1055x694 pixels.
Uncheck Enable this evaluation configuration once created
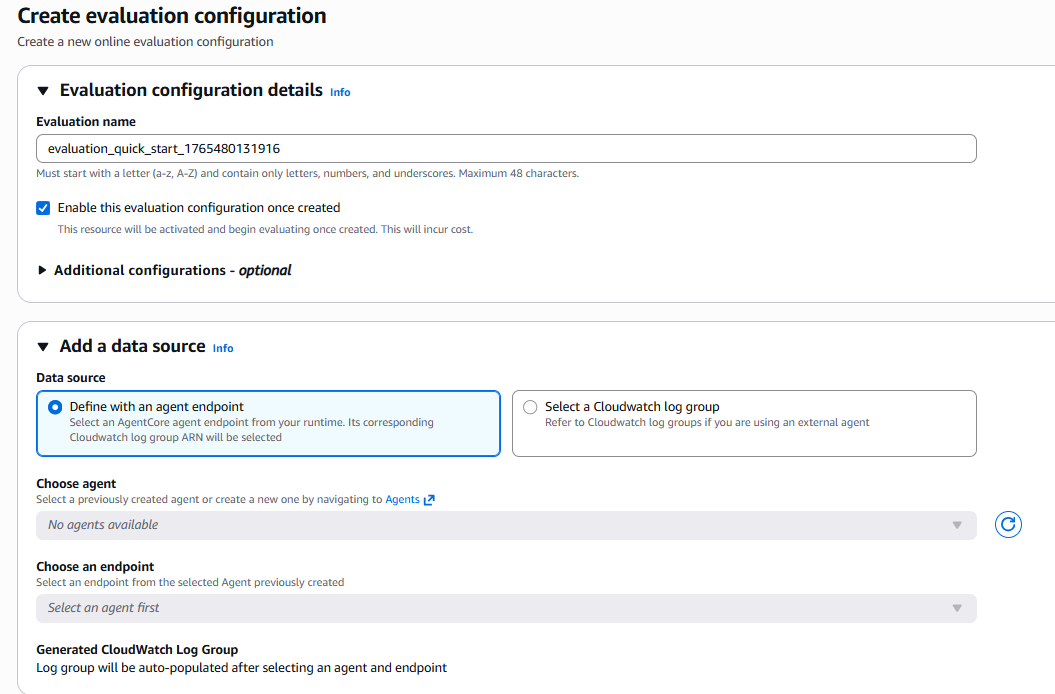tap(43, 208)
